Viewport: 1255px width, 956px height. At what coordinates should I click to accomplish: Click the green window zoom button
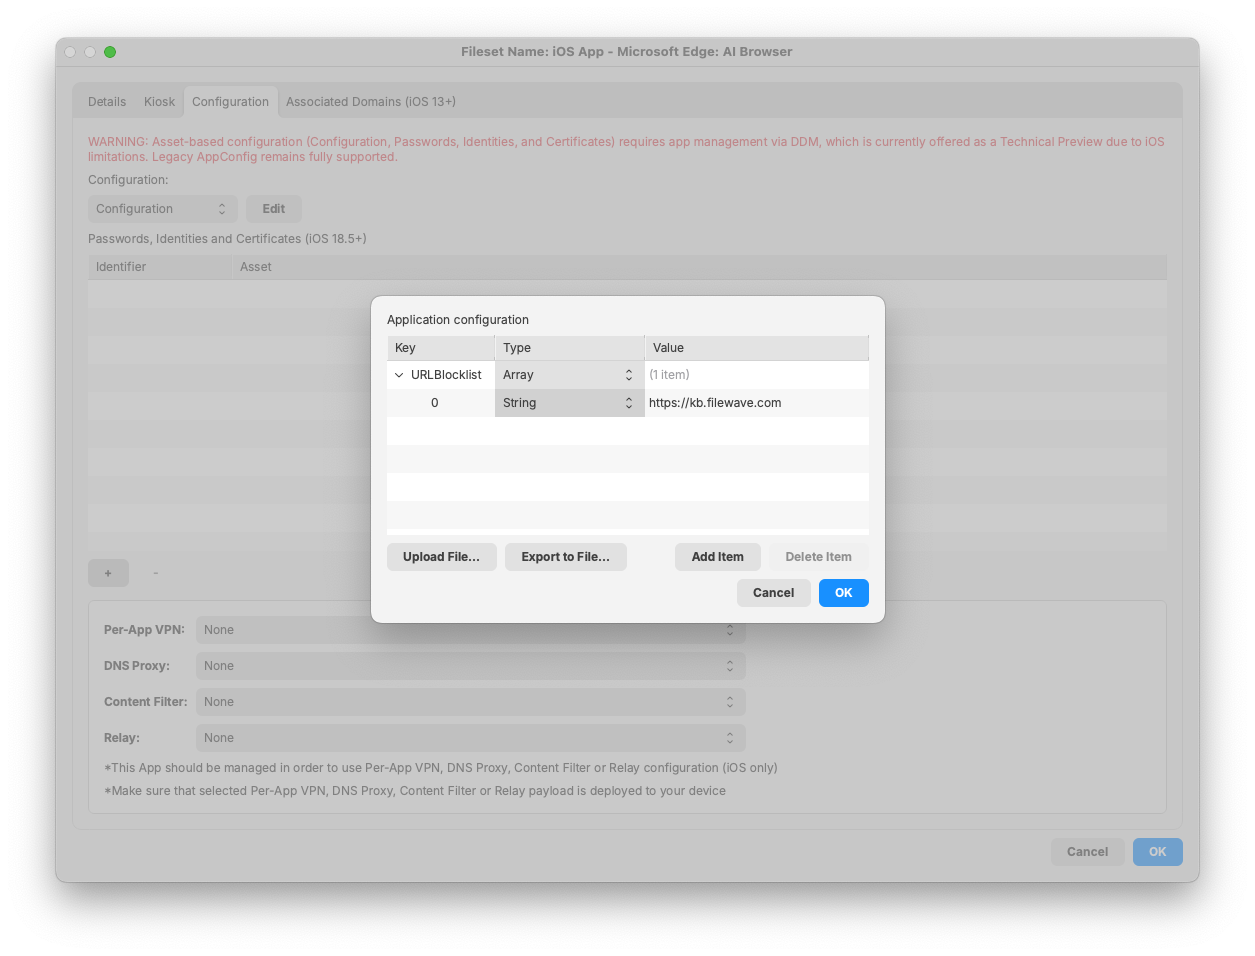[110, 52]
